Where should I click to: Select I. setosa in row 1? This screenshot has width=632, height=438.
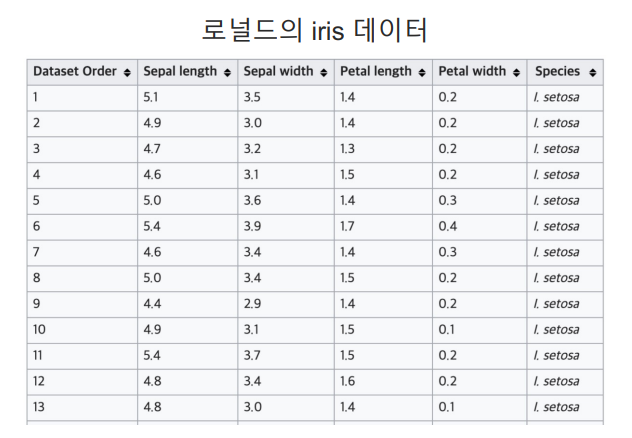click(556, 97)
